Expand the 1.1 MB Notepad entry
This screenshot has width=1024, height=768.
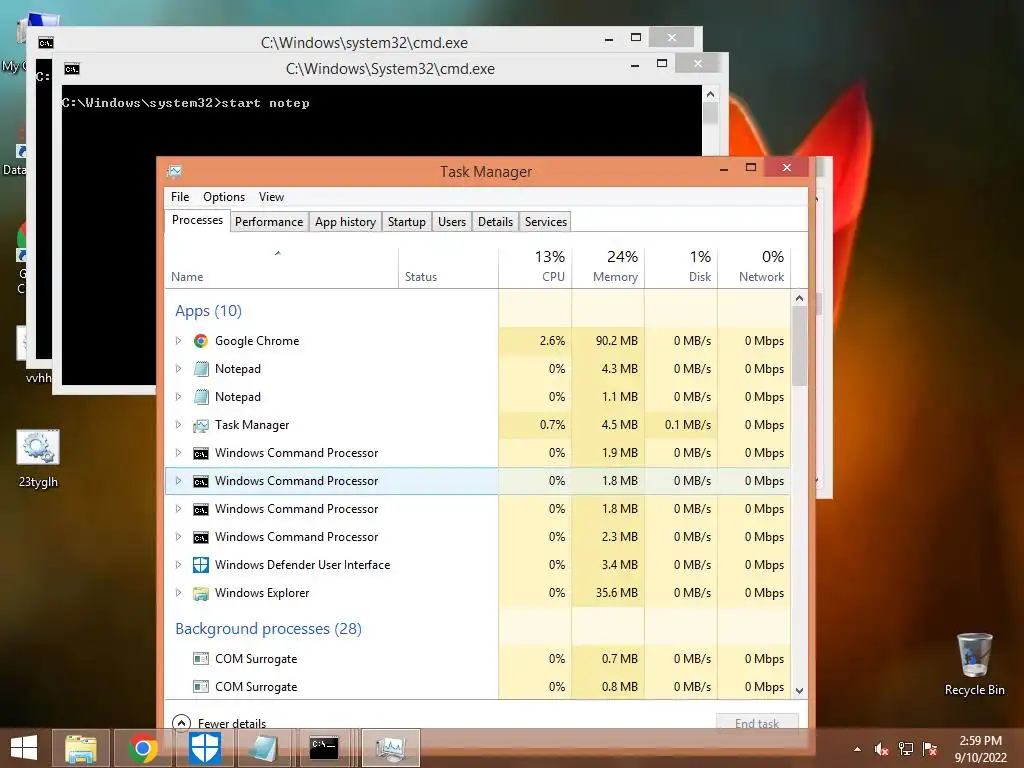click(178, 396)
